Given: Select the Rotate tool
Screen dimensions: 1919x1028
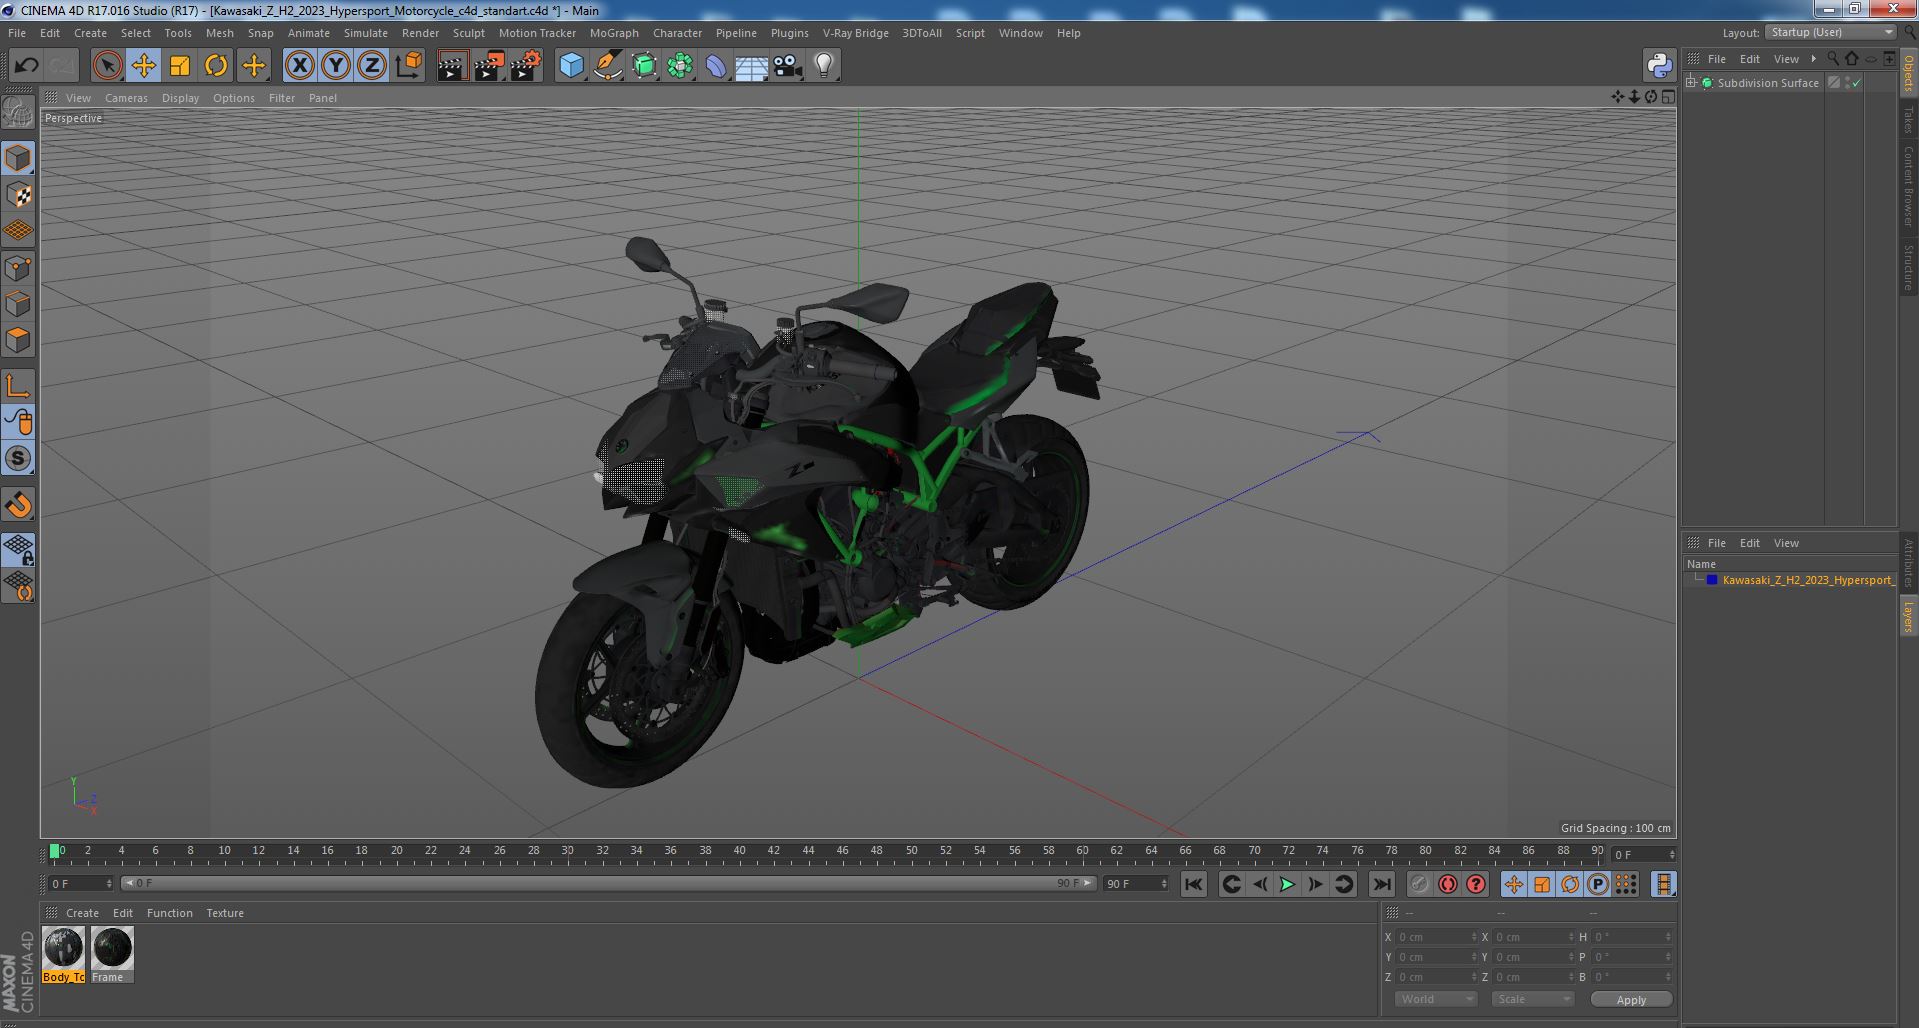Looking at the screenshot, I should click(x=216, y=66).
